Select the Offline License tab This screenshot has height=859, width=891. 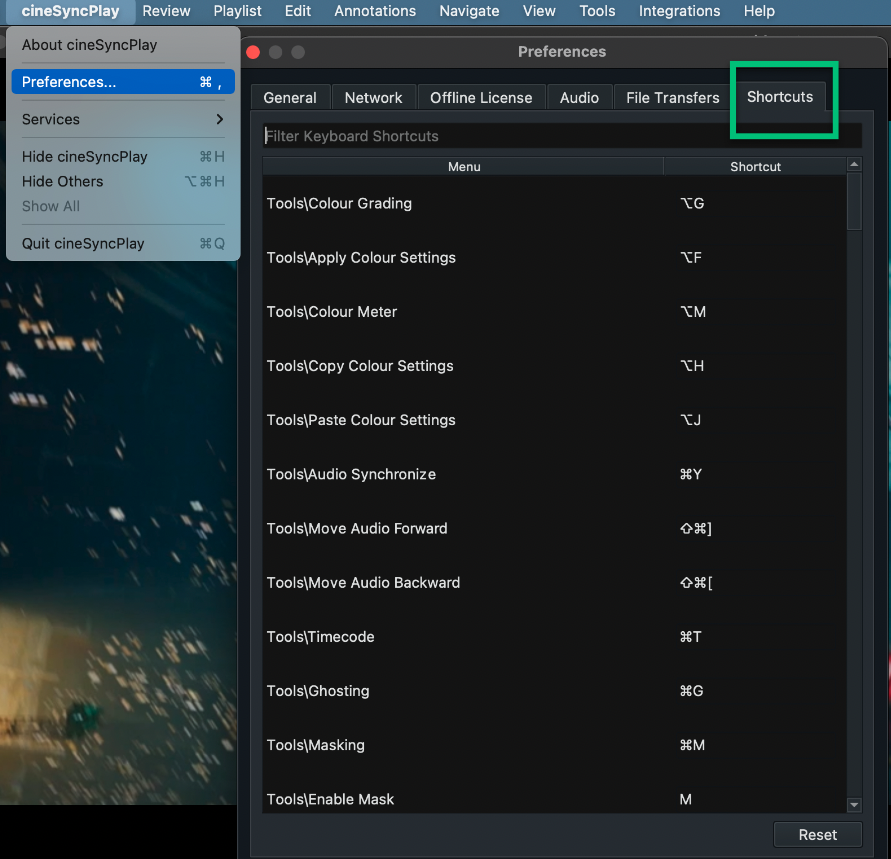coord(481,97)
